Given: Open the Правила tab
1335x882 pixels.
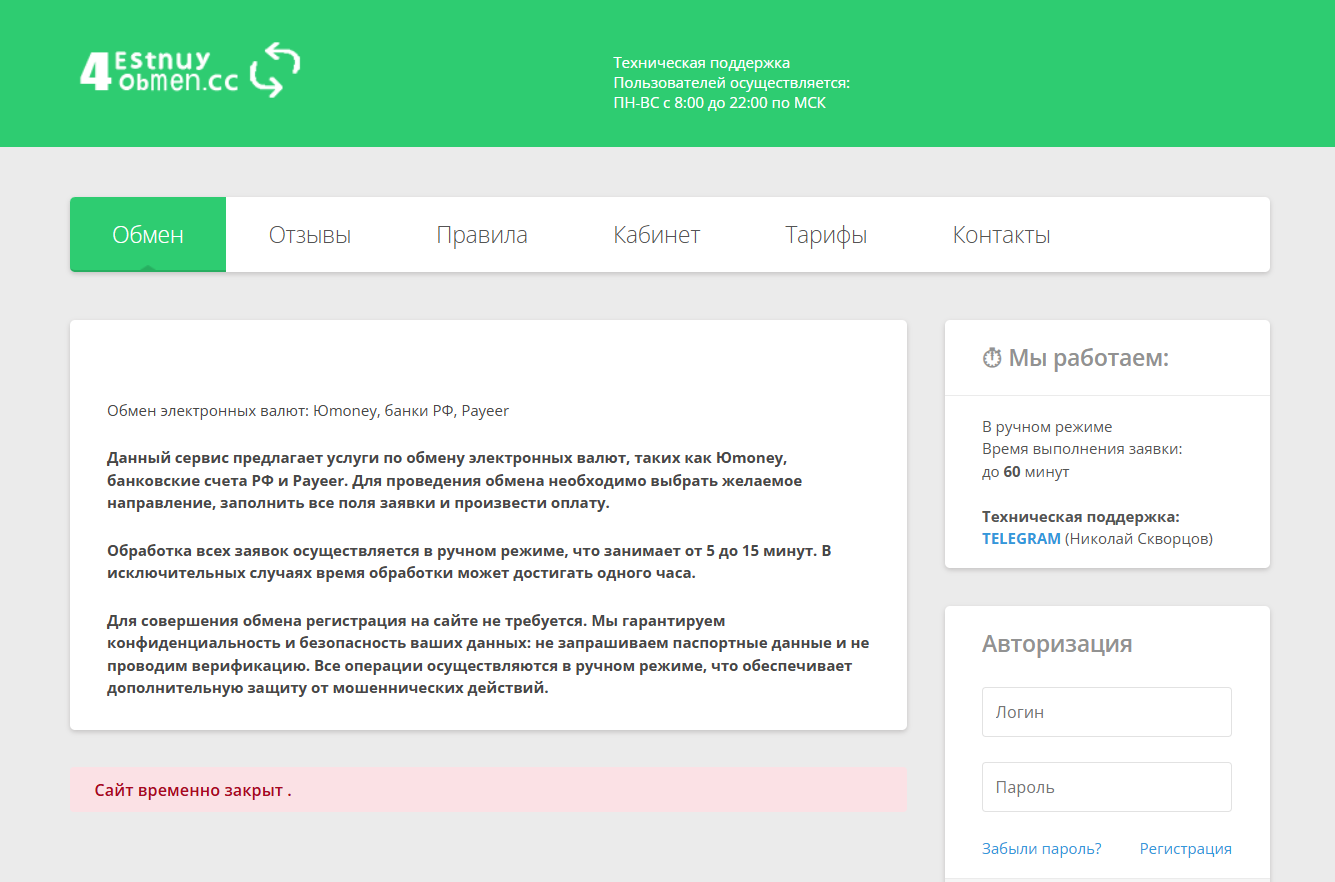Looking at the screenshot, I should [482, 234].
